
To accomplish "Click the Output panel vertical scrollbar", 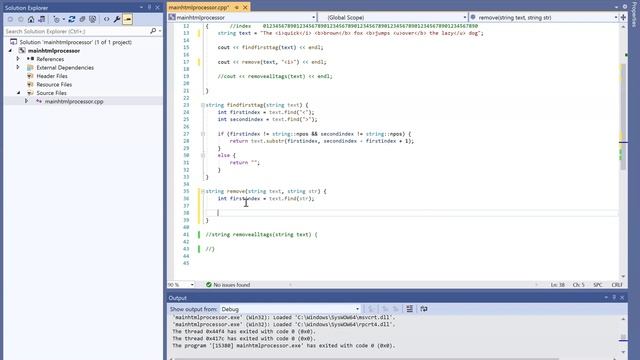I will 623,335.
